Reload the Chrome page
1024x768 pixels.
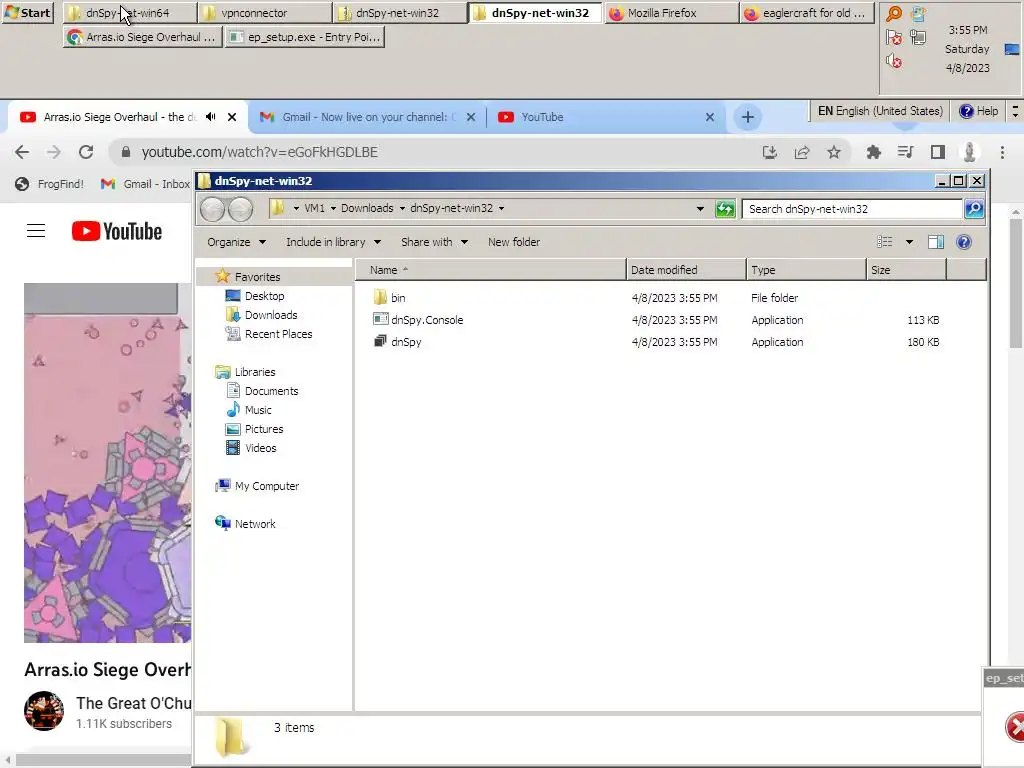point(86,152)
